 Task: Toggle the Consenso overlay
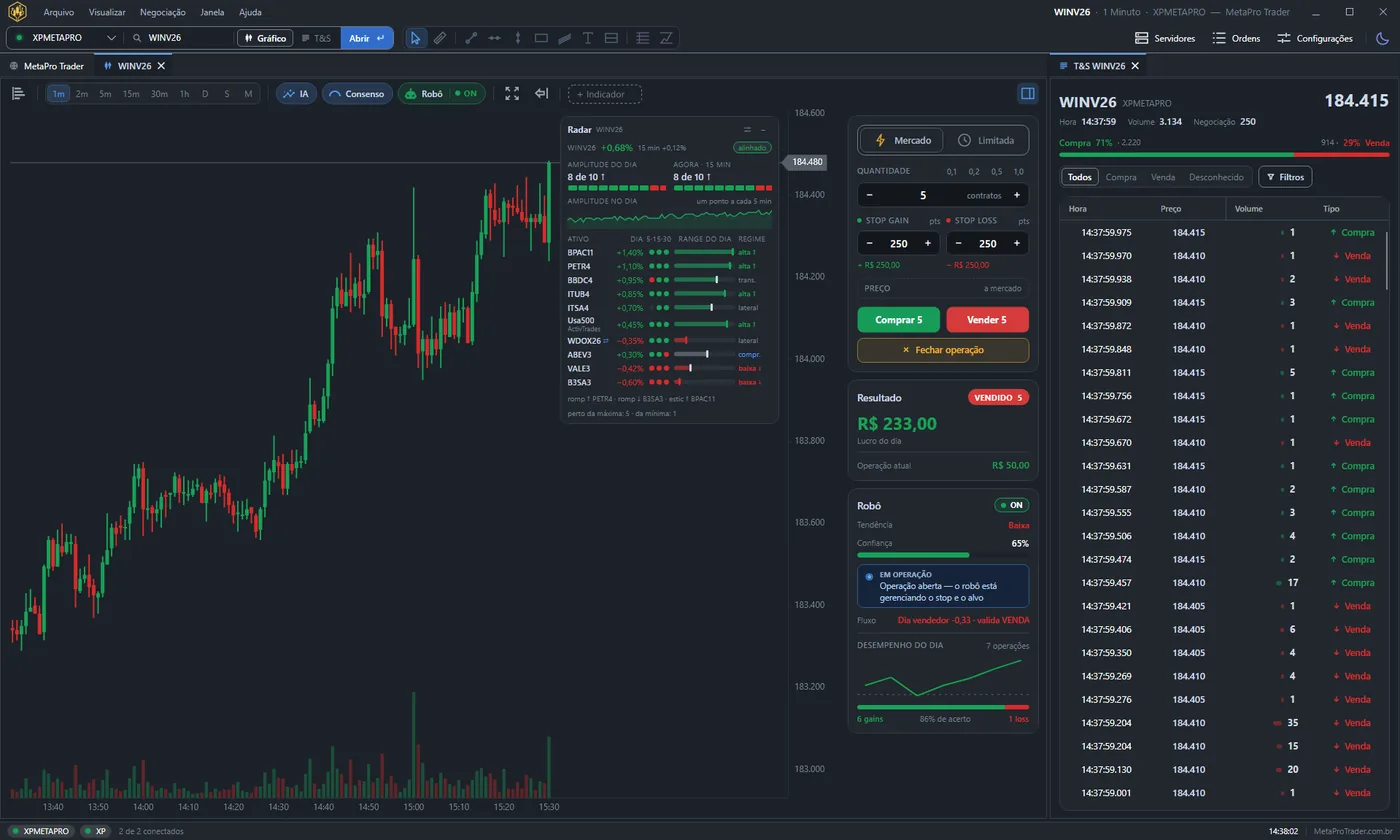357,93
